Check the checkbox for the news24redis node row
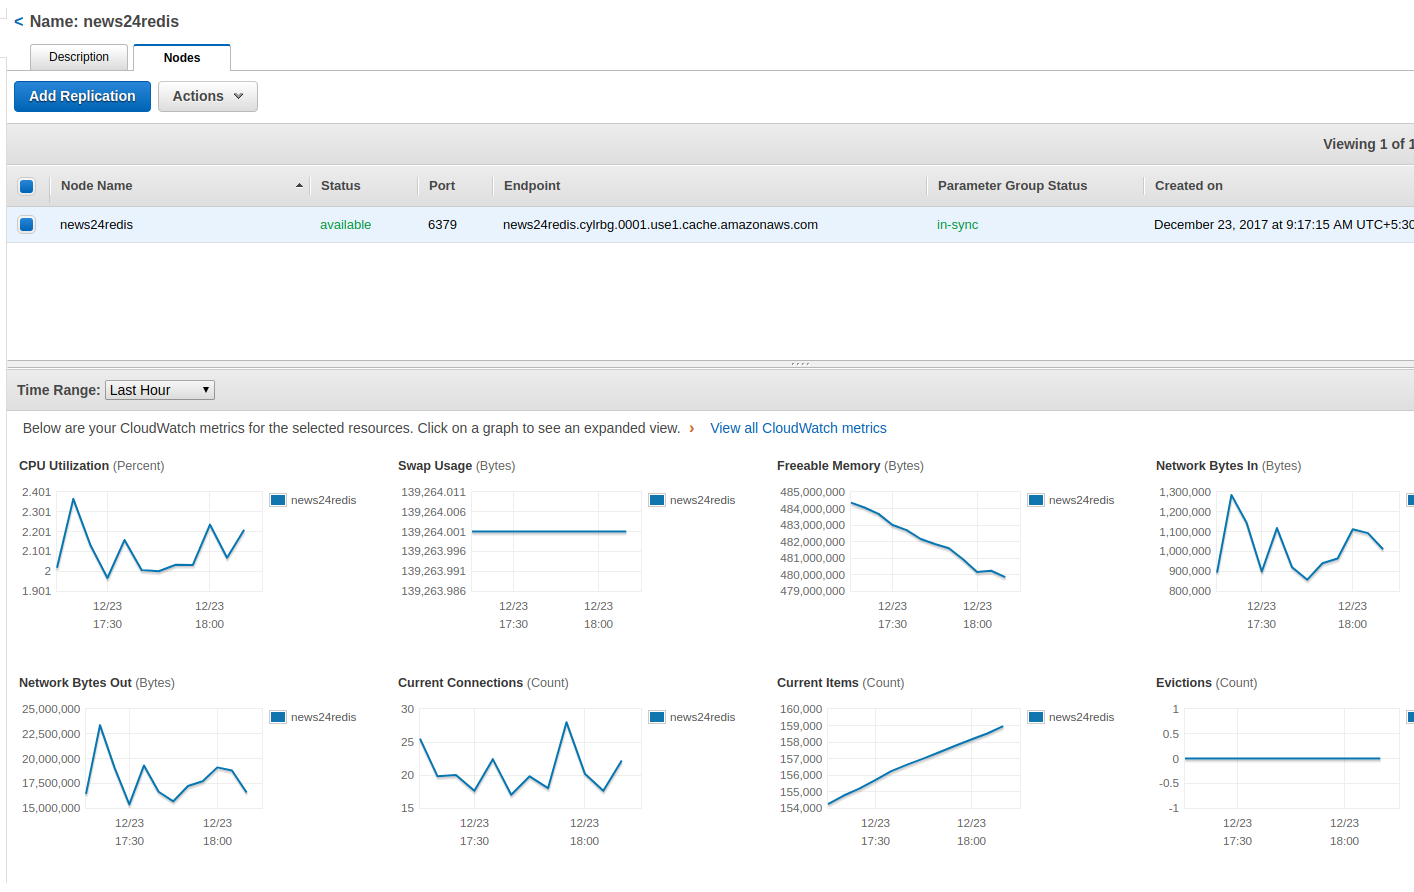Image resolution: width=1414 pixels, height=892 pixels. (x=26, y=224)
